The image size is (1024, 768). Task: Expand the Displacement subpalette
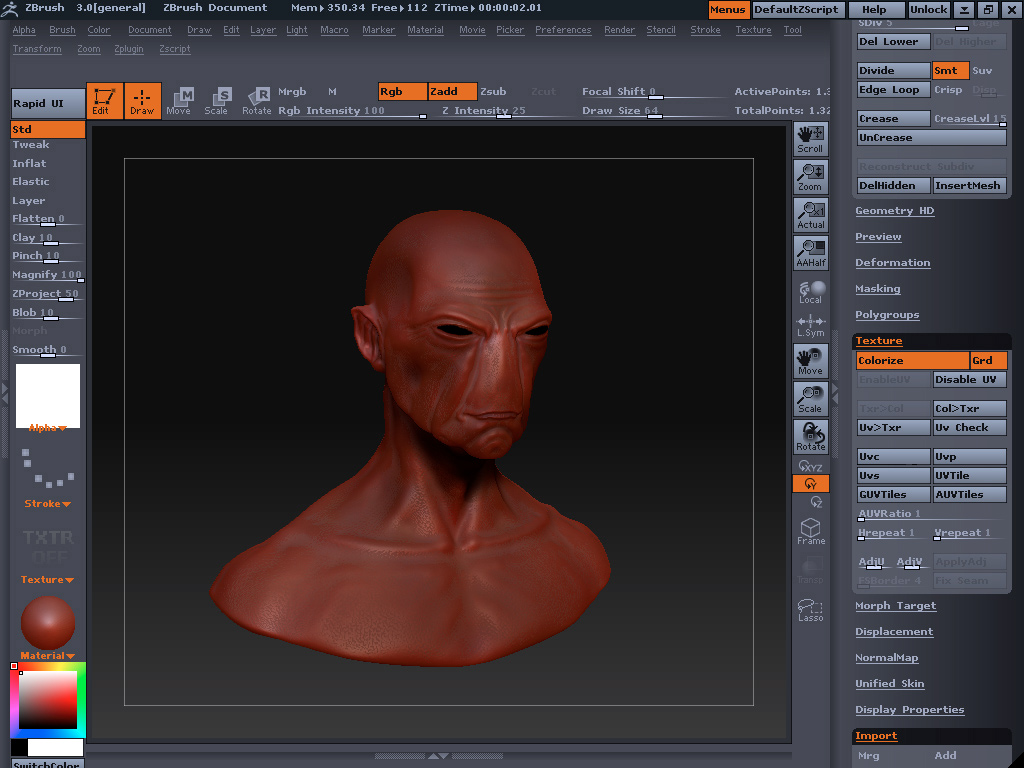(x=894, y=632)
